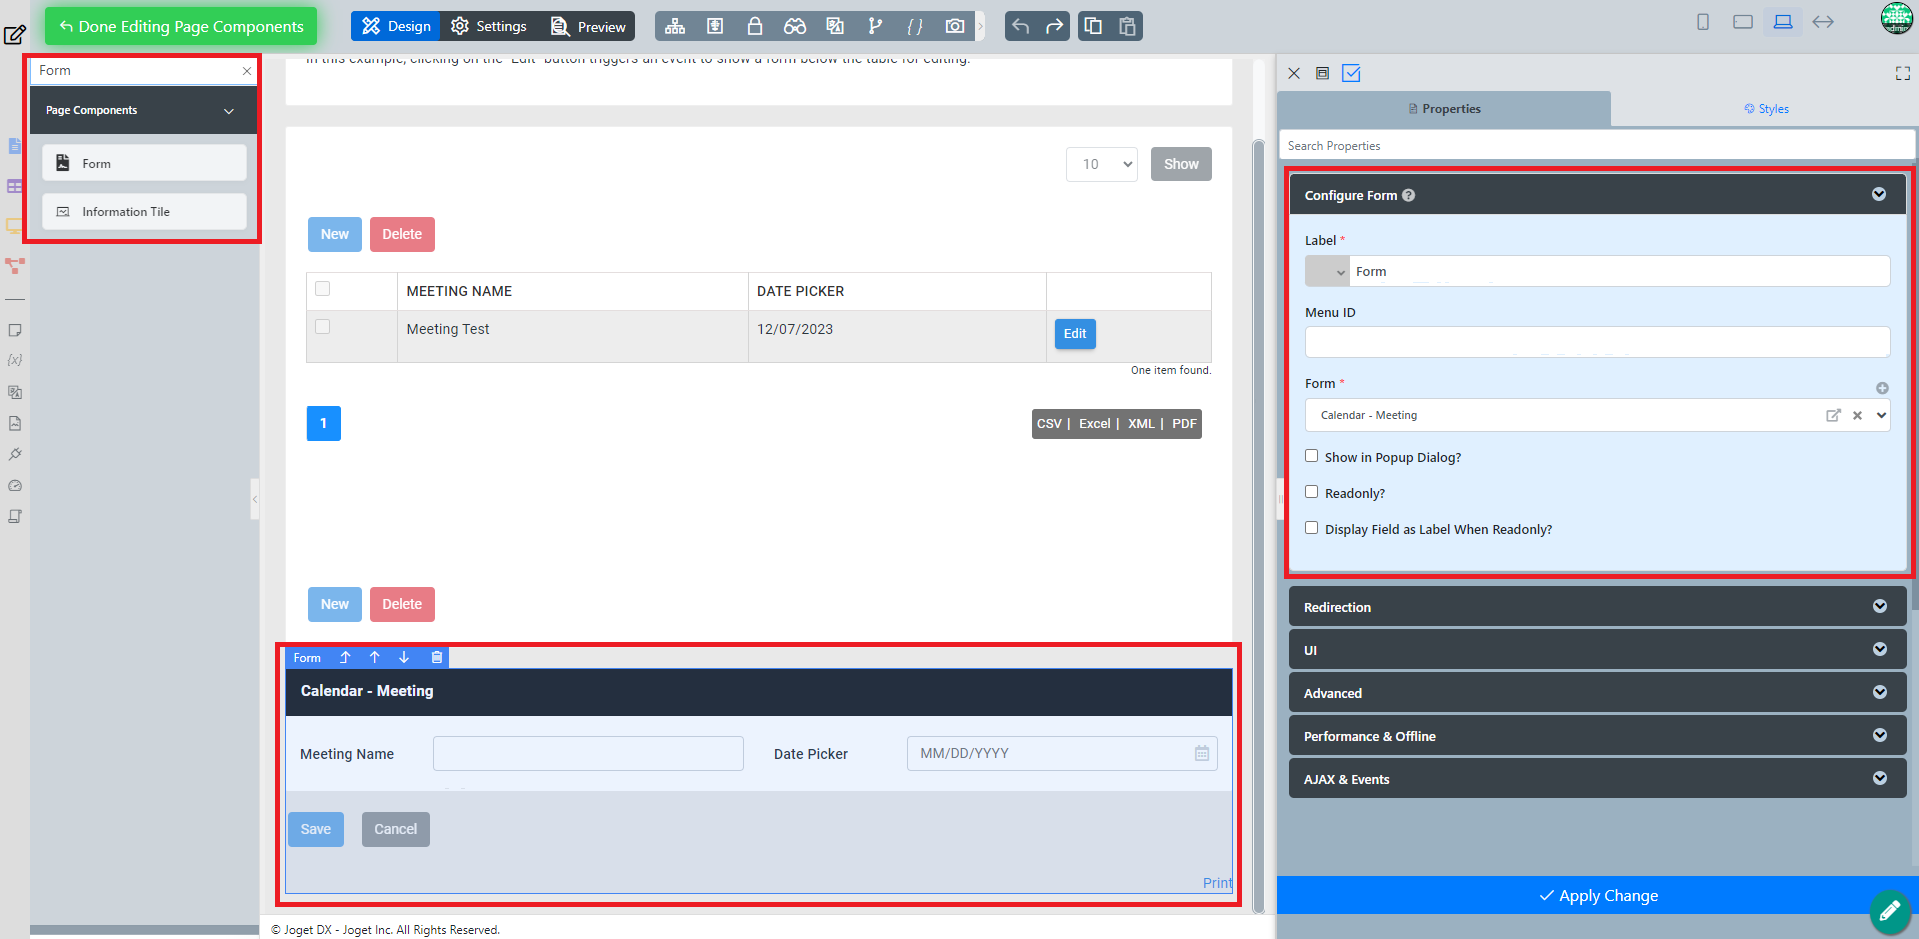This screenshot has height=939, width=1919.
Task: Switch to desktop laptop view
Action: point(1783,22)
